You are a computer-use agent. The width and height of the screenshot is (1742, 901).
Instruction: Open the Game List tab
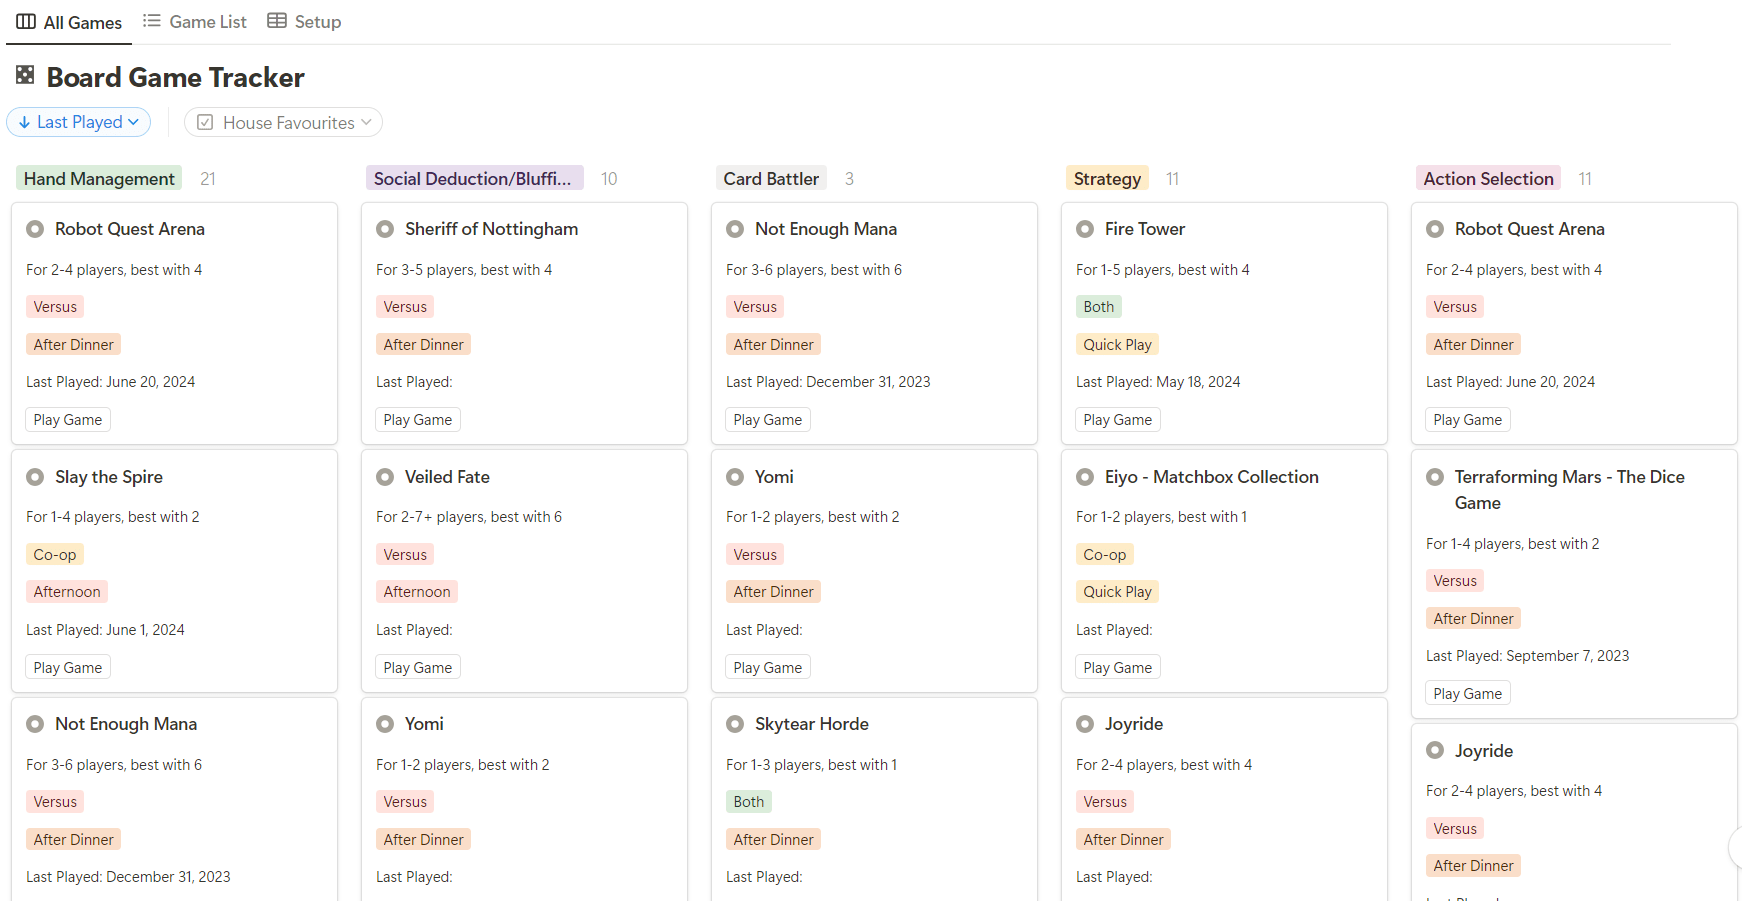coord(195,22)
